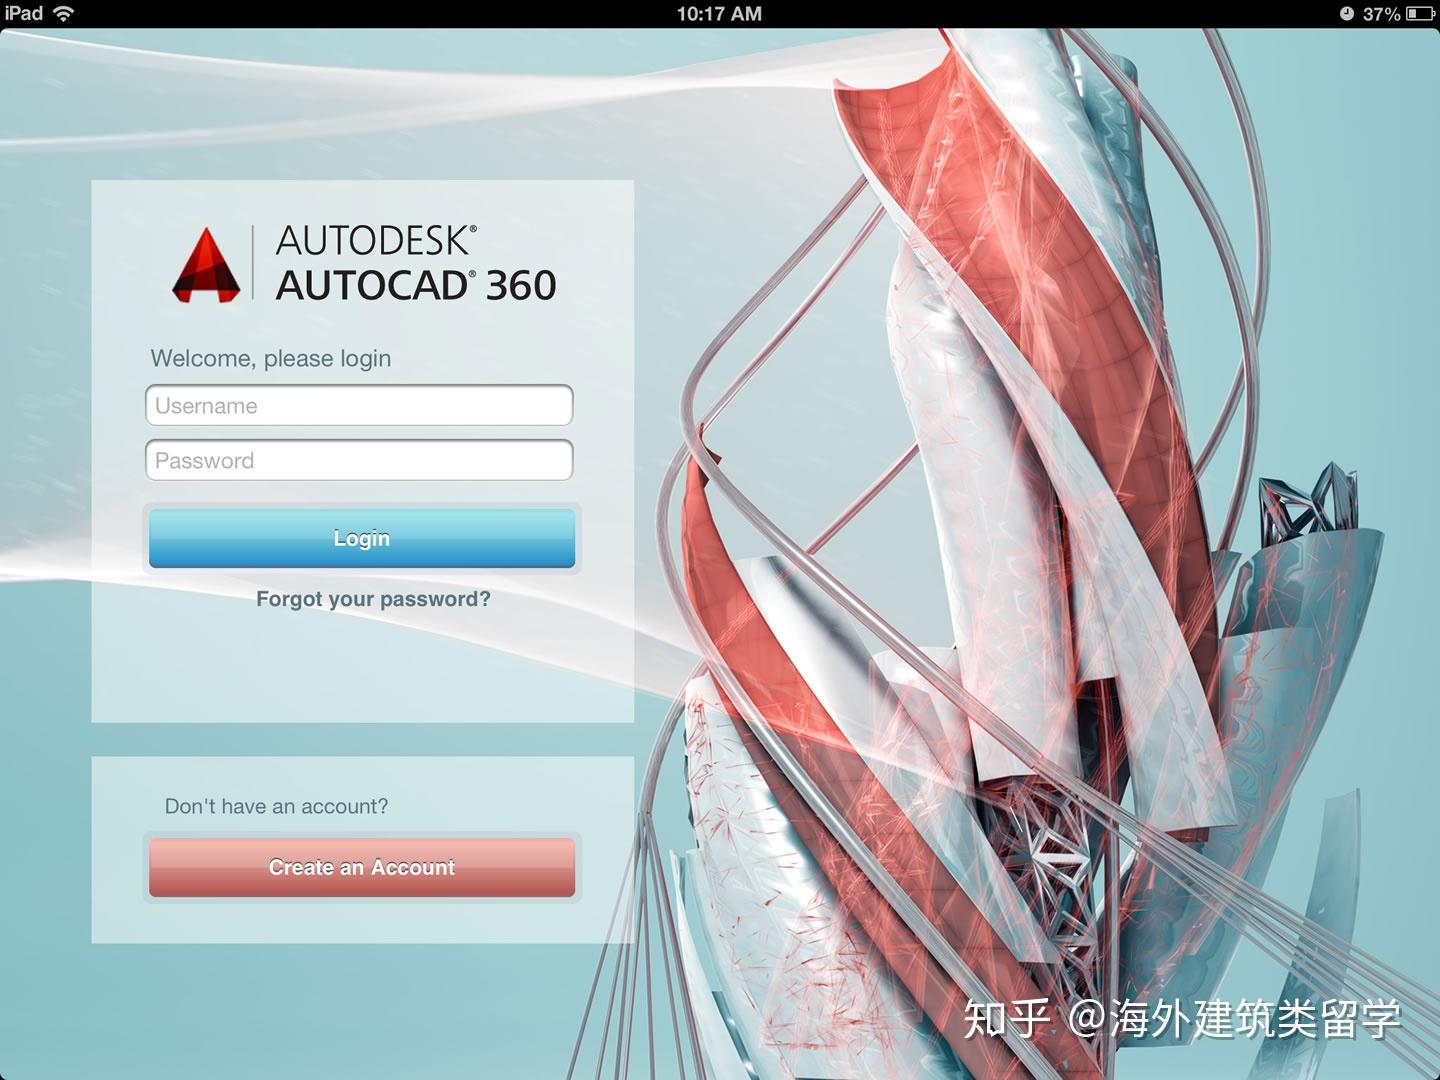Screen dimensions: 1440x1080
Task: Tap the iPad carrier label
Action: pos(24,13)
